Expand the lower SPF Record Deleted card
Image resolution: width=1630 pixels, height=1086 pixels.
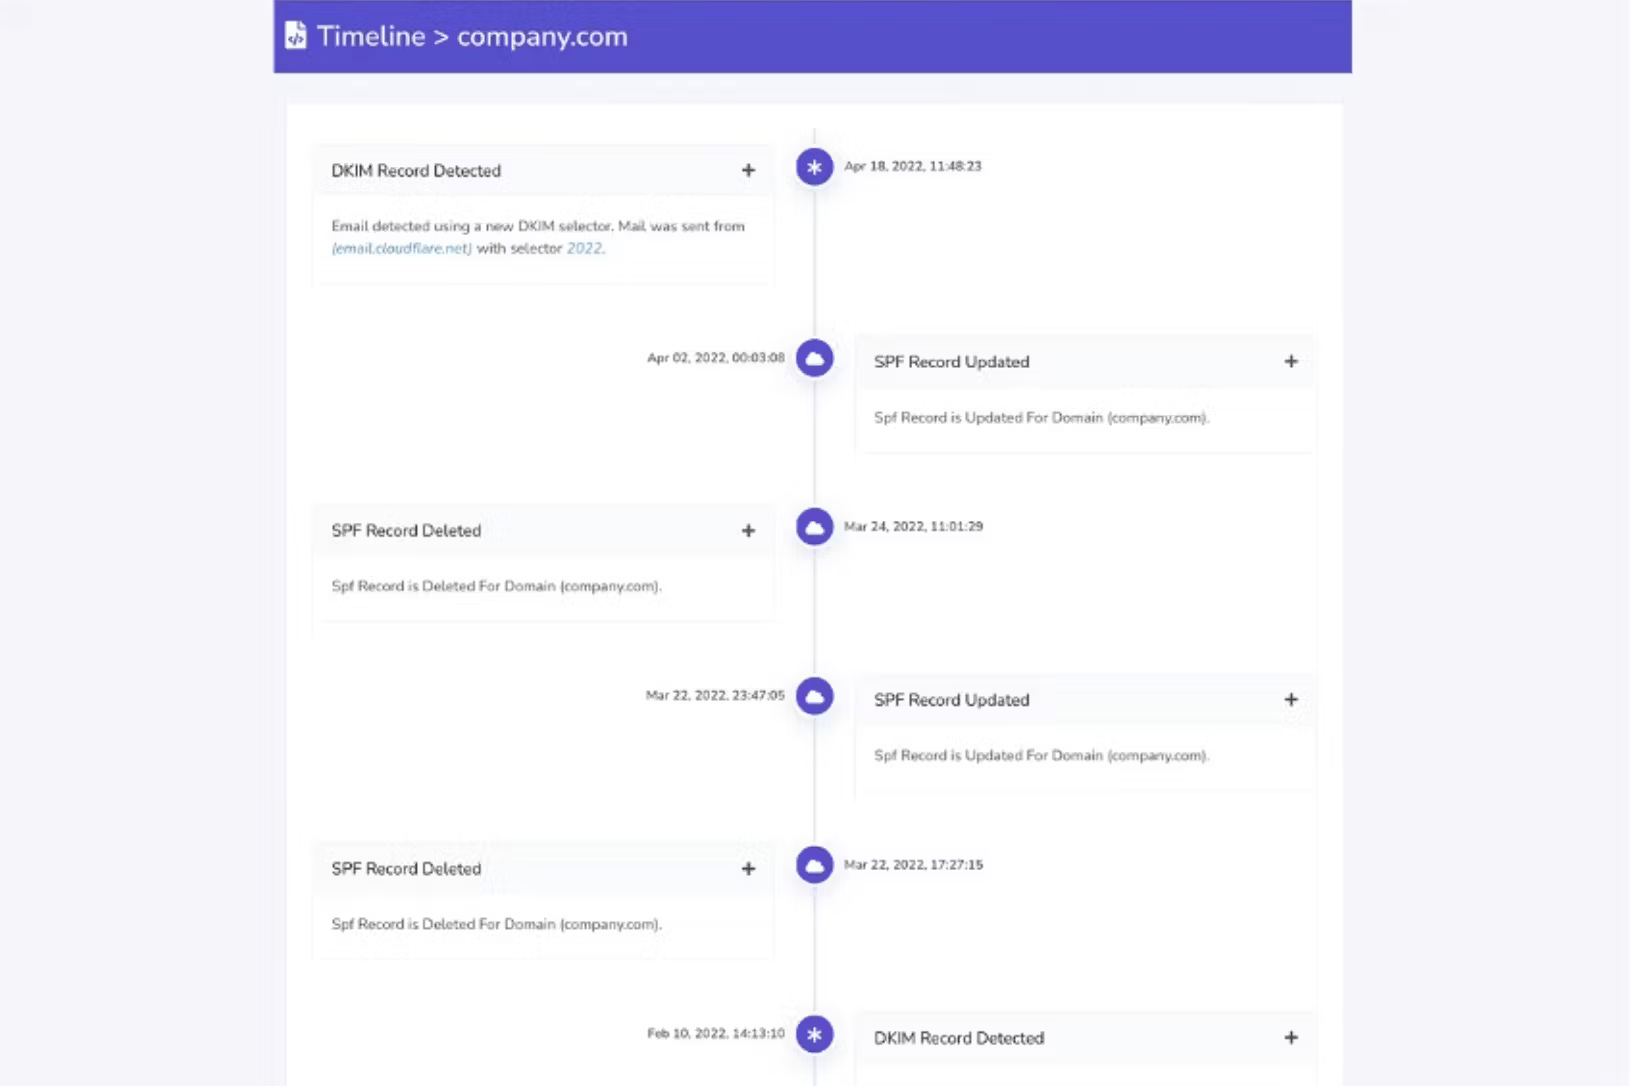coord(748,868)
